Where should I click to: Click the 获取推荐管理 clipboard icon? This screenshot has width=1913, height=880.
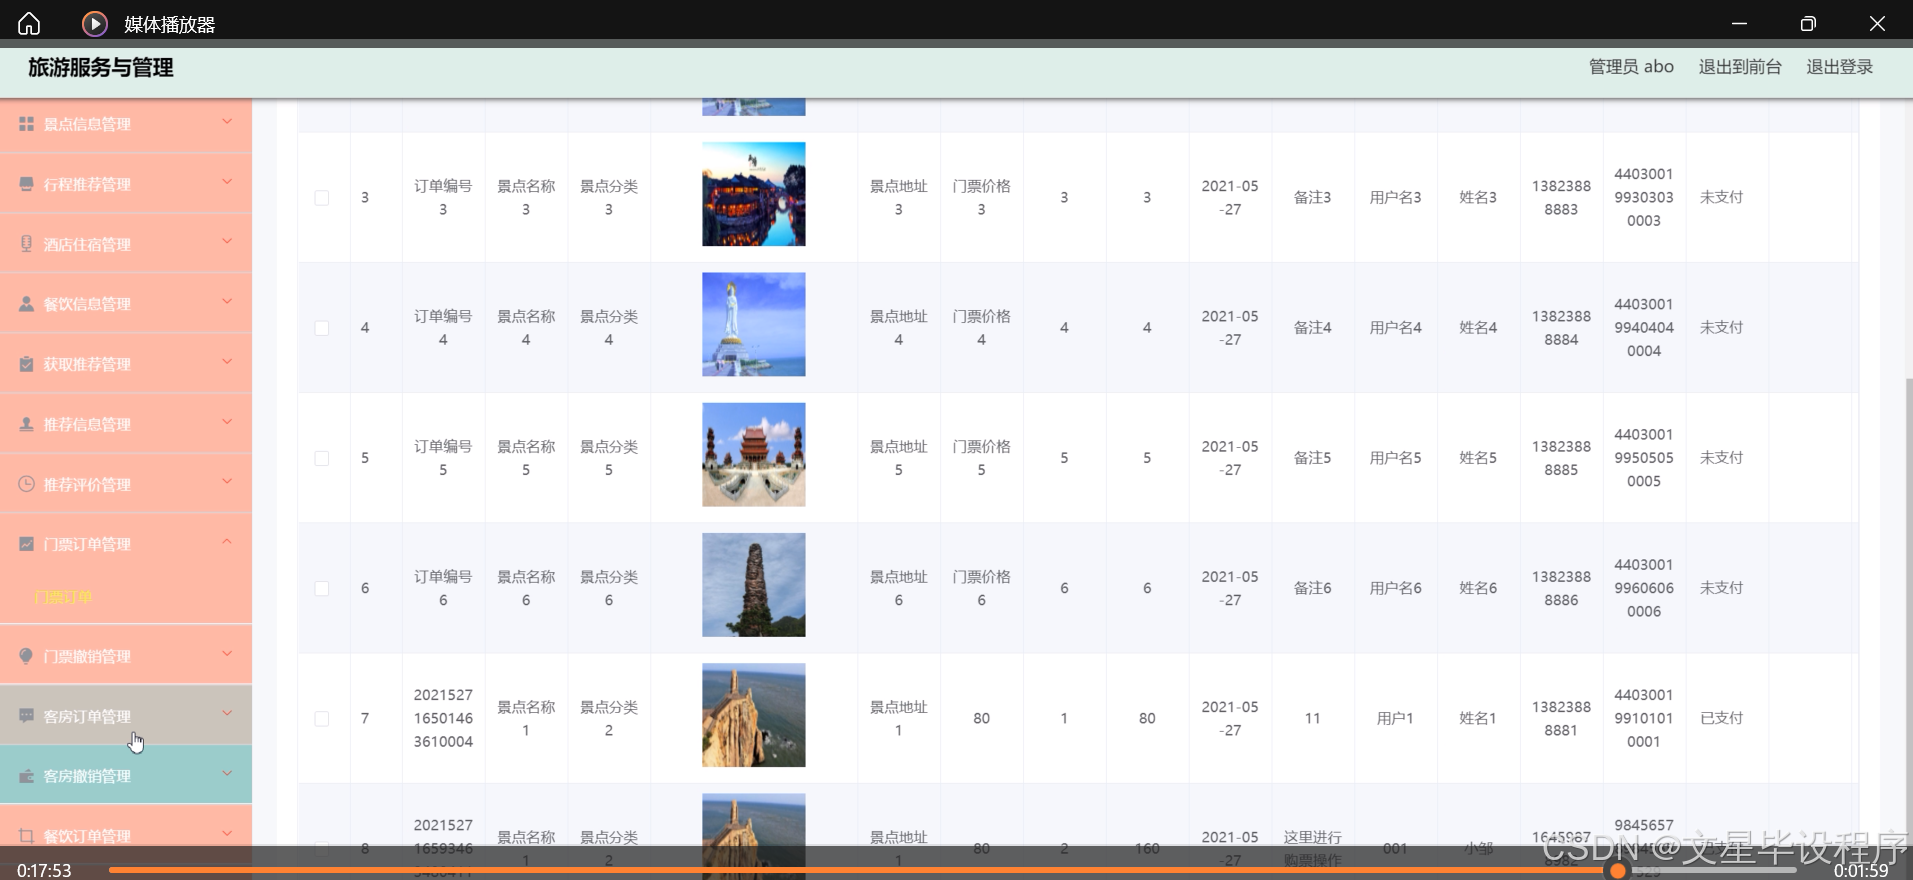coord(27,364)
